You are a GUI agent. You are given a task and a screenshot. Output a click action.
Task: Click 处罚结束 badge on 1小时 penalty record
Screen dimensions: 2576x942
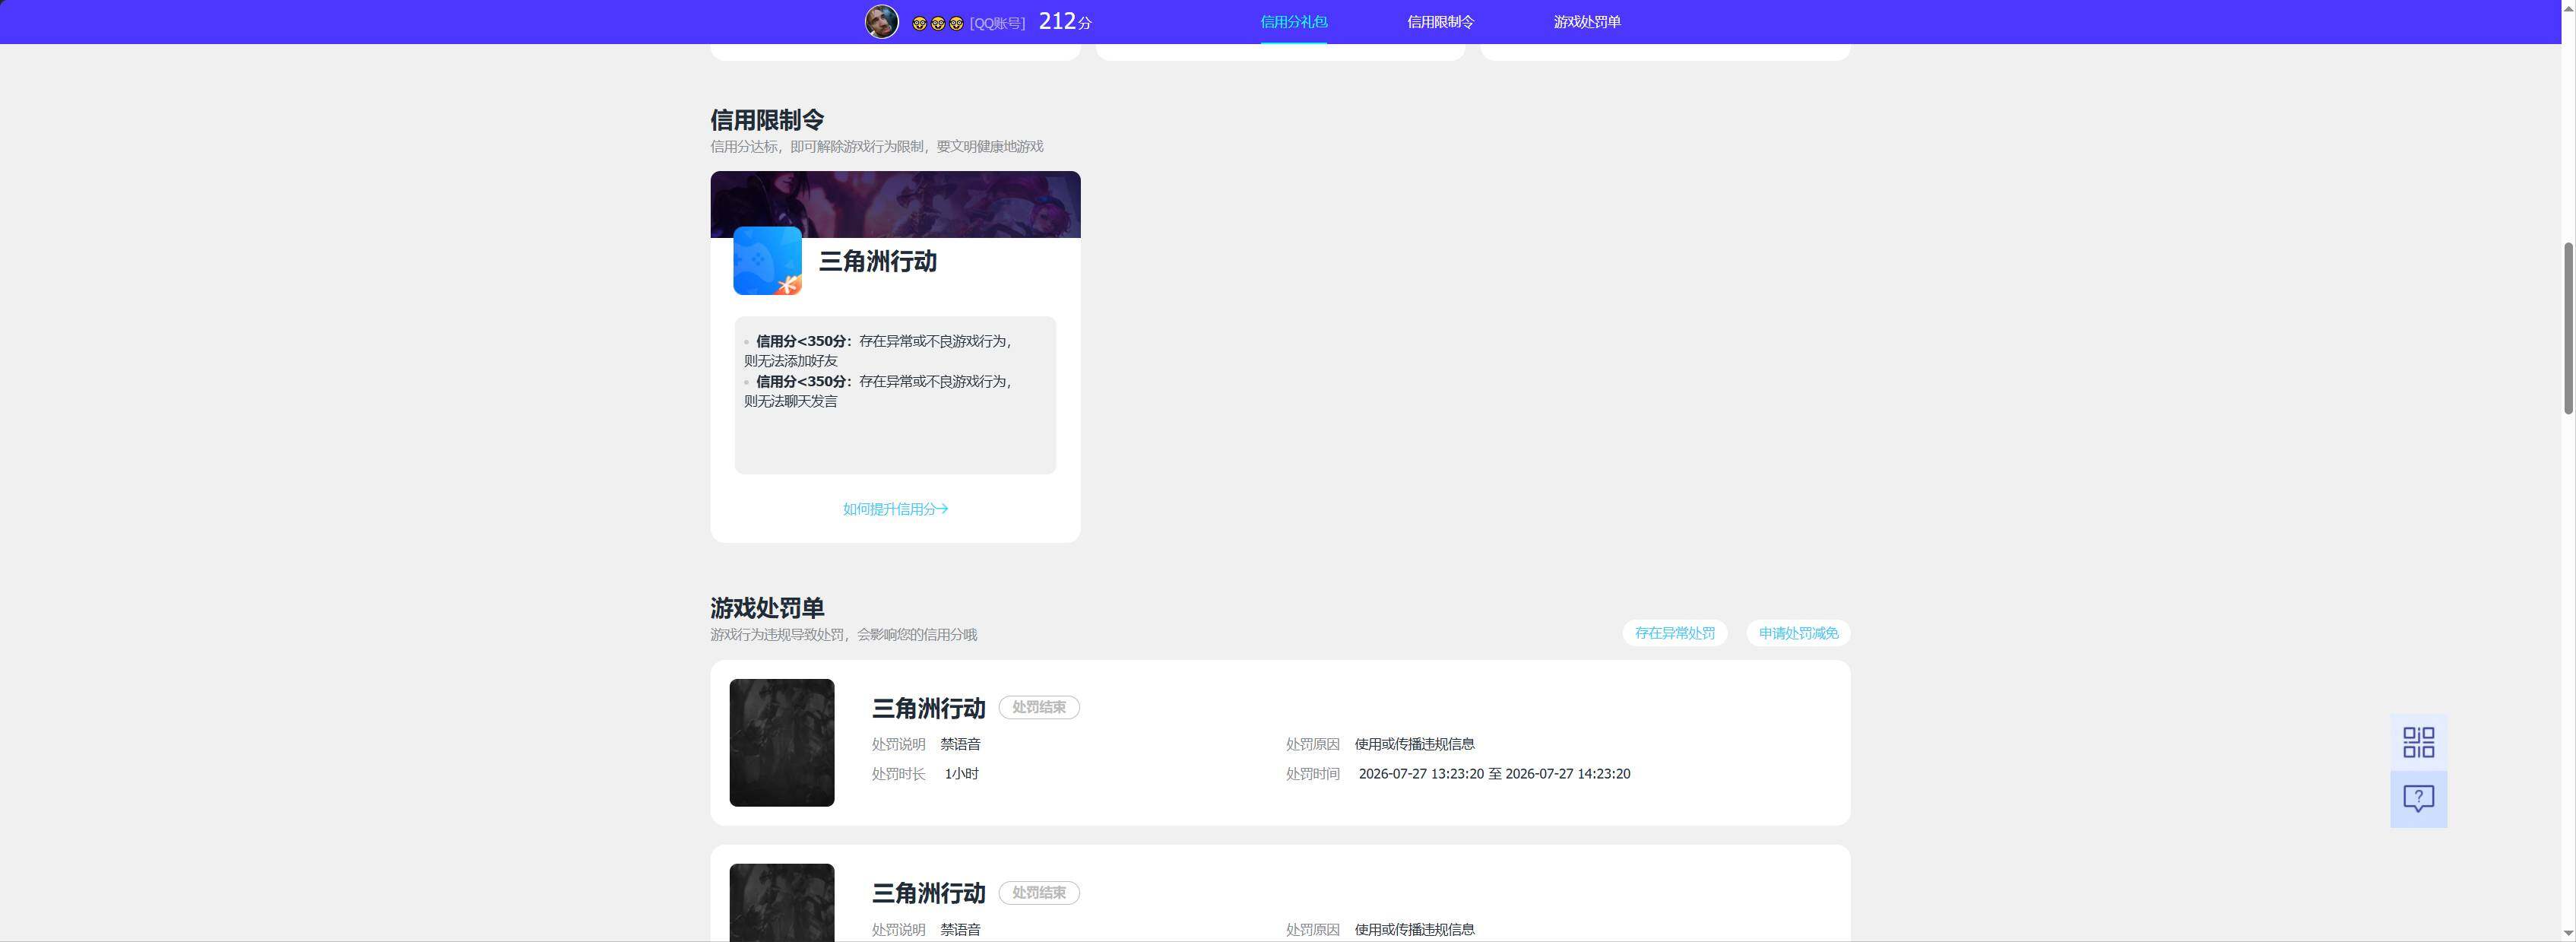tap(1038, 707)
